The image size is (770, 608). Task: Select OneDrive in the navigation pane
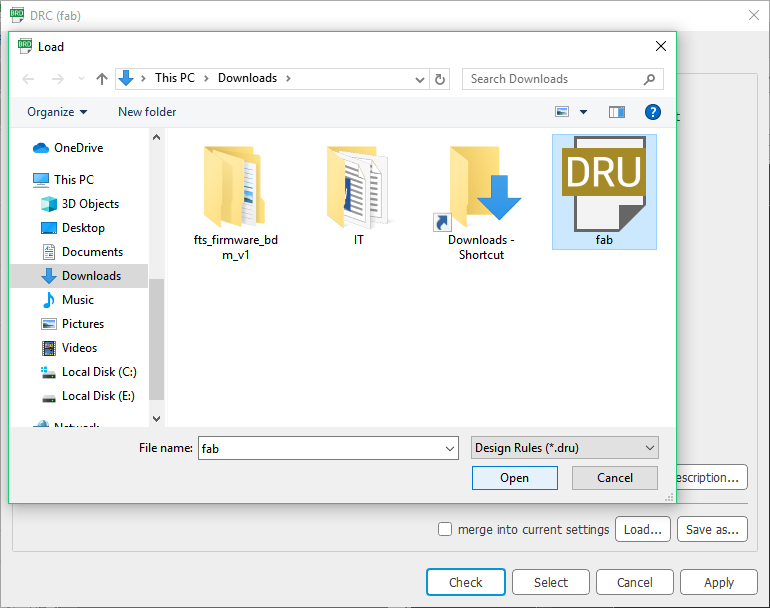pyautogui.click(x=68, y=148)
